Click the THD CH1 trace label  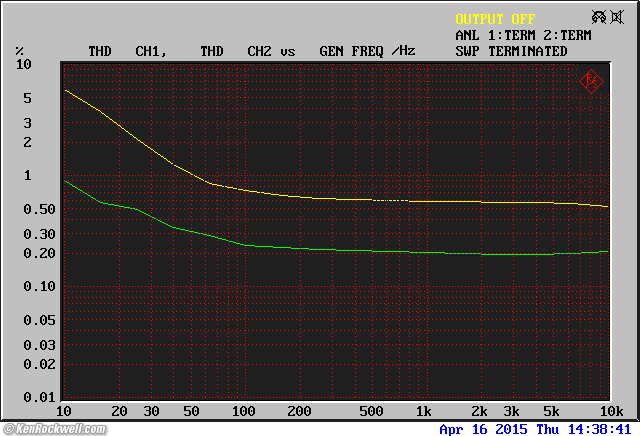click(127, 51)
